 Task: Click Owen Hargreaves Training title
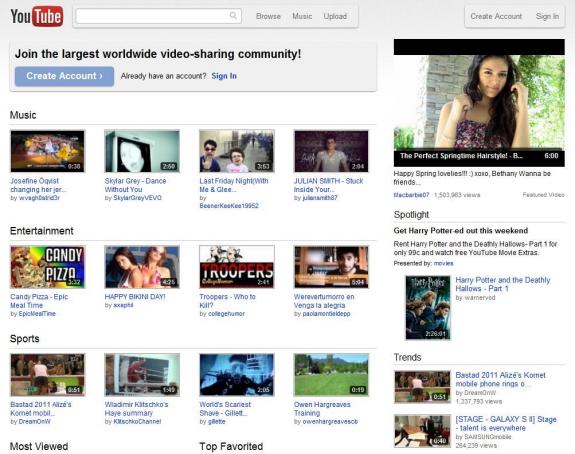(x=322, y=409)
